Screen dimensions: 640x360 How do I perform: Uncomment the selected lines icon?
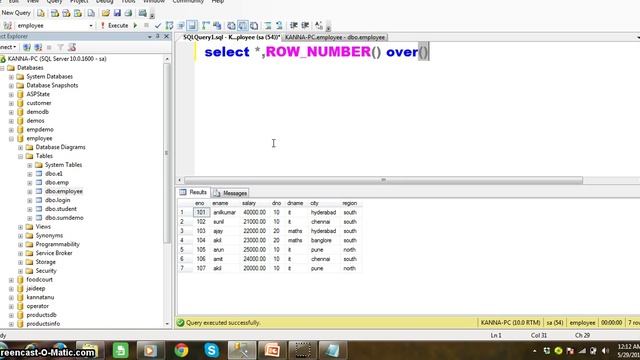[x=279, y=25]
